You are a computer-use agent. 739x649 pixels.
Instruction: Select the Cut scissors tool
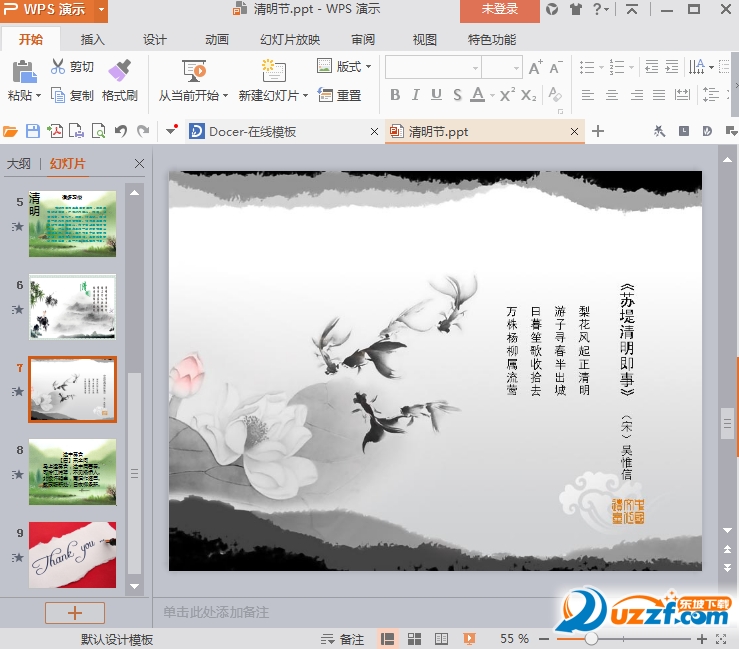coord(57,66)
